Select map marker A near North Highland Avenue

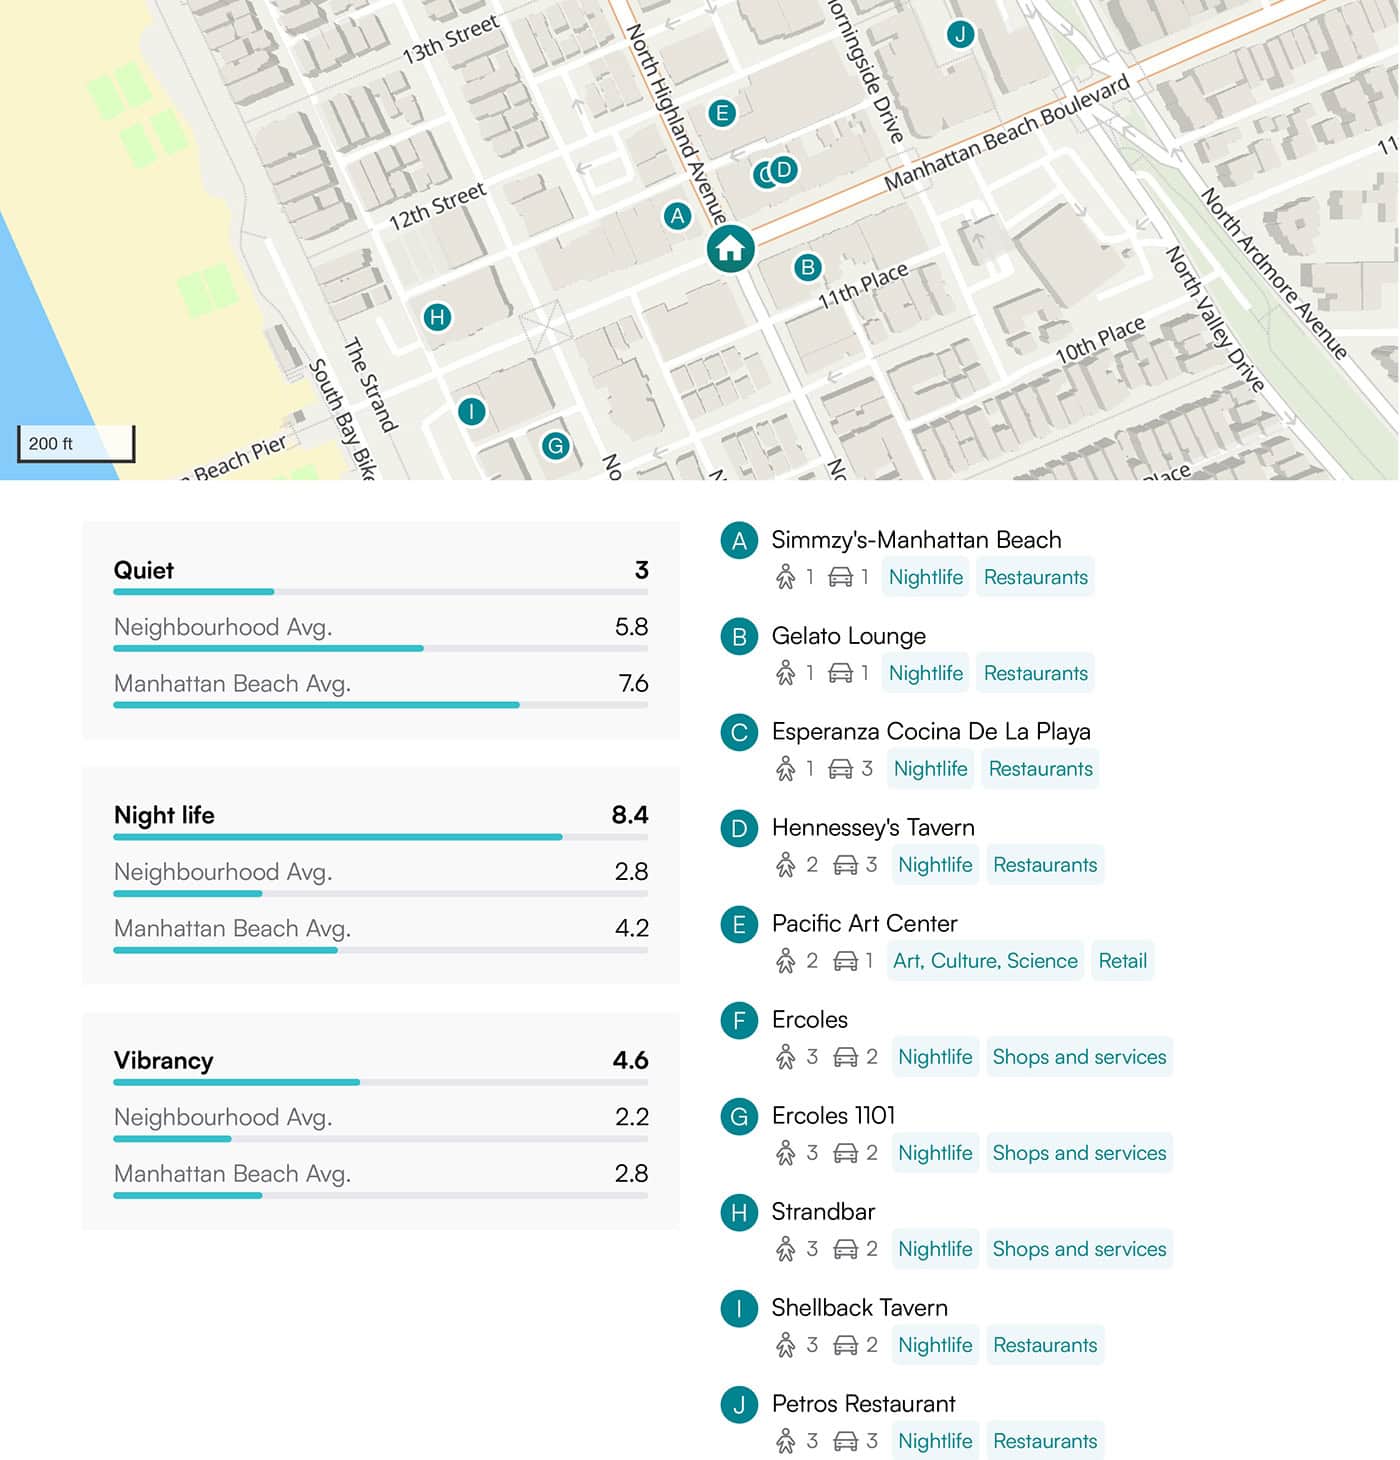tap(678, 216)
